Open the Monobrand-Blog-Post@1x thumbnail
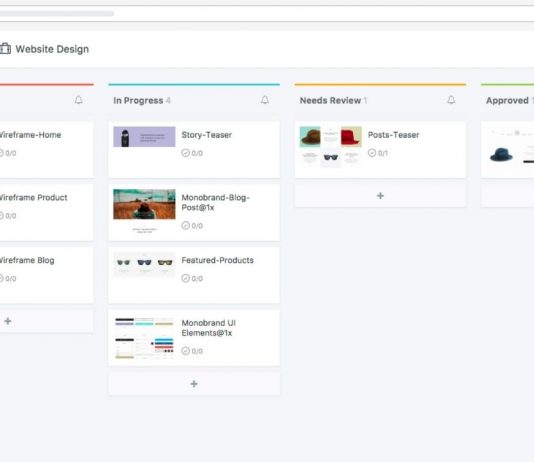 (144, 211)
